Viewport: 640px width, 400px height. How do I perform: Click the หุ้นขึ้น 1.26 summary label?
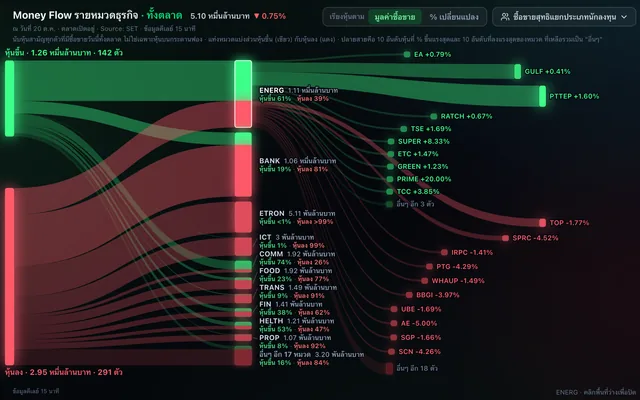[x=64, y=53]
